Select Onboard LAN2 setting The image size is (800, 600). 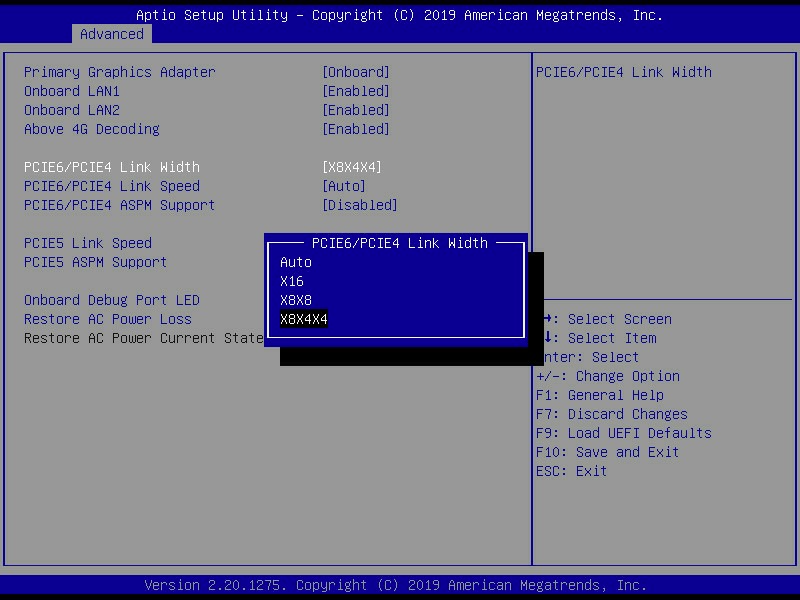[72, 110]
